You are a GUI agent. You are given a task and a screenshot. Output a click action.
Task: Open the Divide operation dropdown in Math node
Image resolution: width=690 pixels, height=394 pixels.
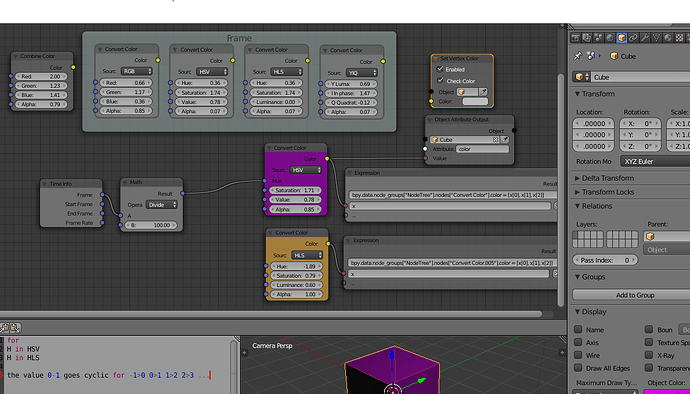161,205
